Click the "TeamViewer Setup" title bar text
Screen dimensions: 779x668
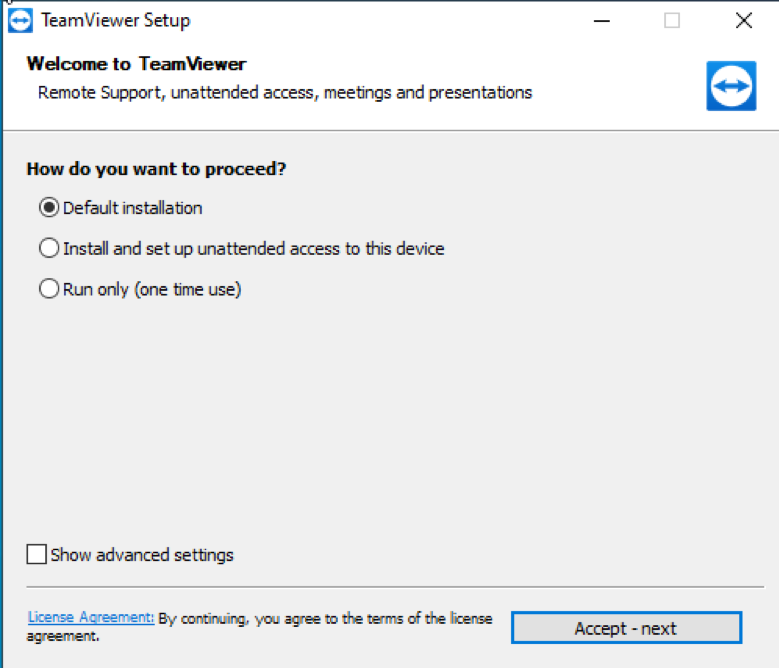tap(115, 20)
